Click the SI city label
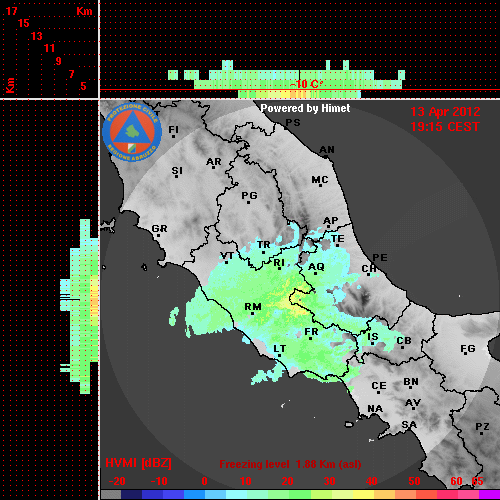This screenshot has height=500, width=500. tap(177, 171)
